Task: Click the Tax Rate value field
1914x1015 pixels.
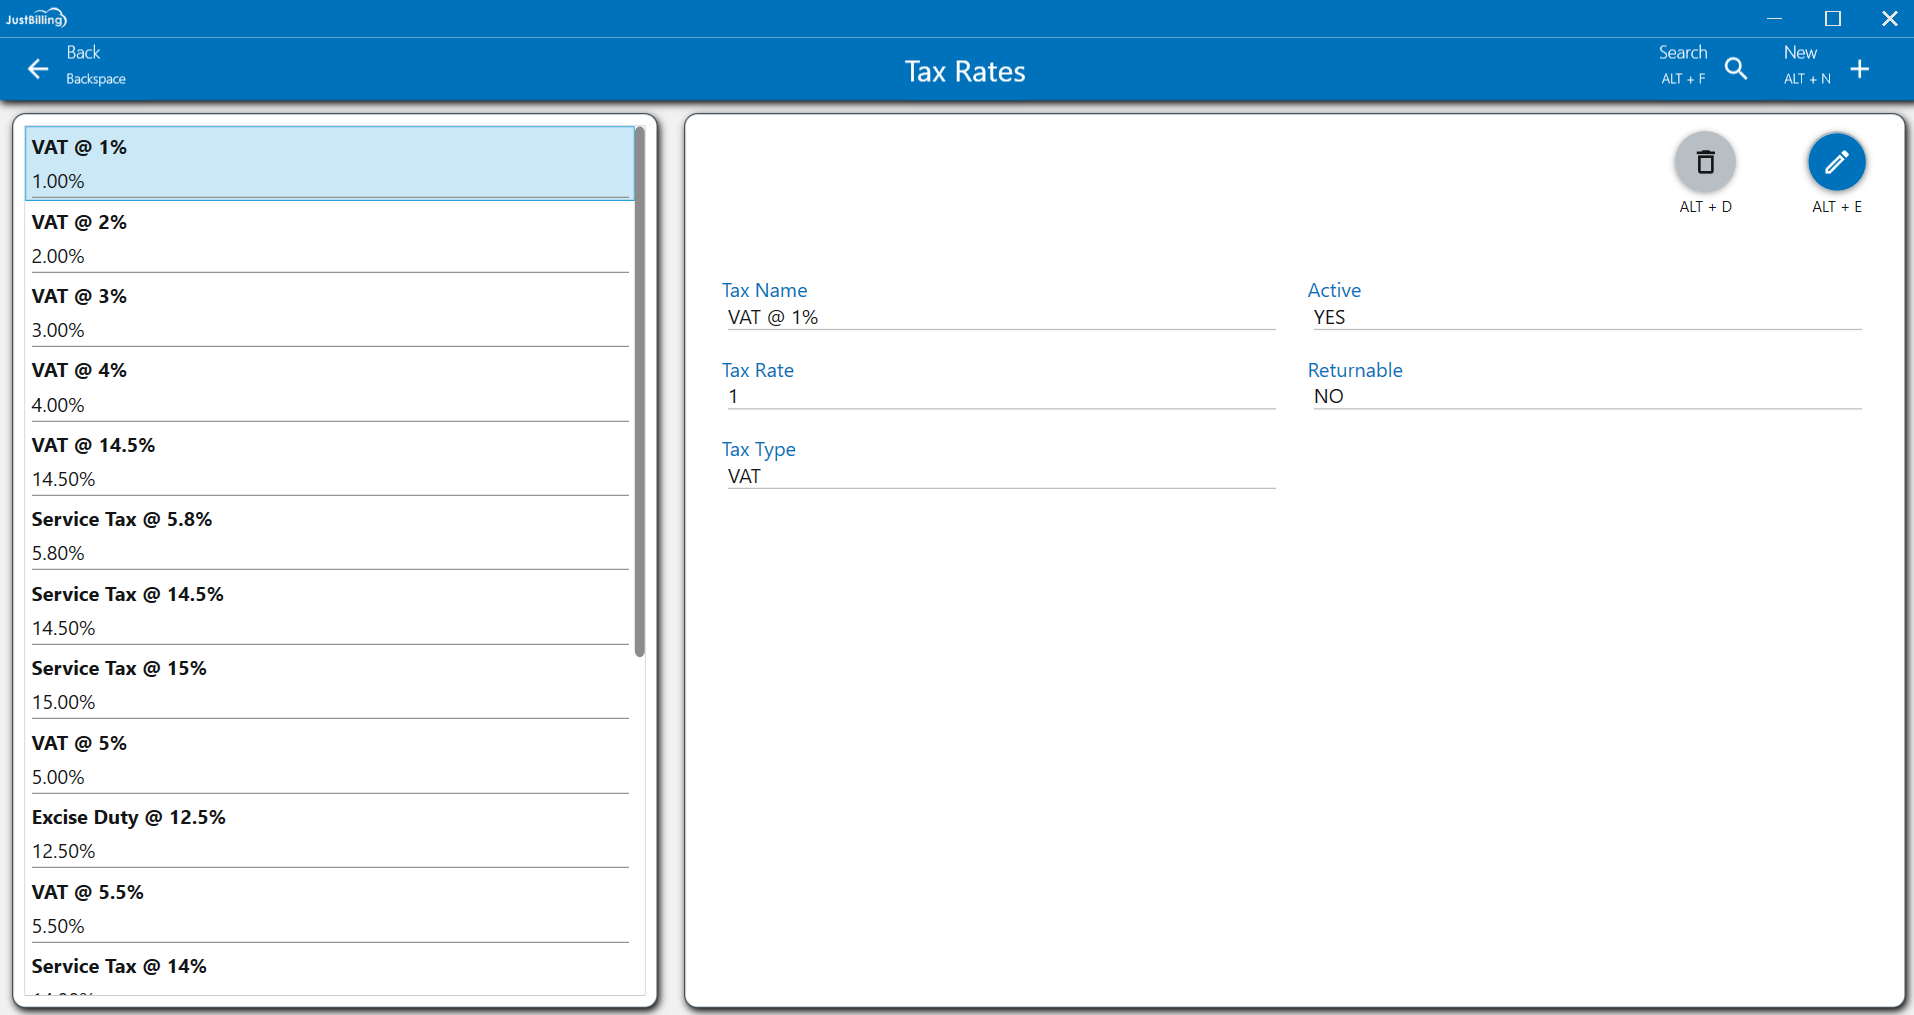Action: pos(998,396)
